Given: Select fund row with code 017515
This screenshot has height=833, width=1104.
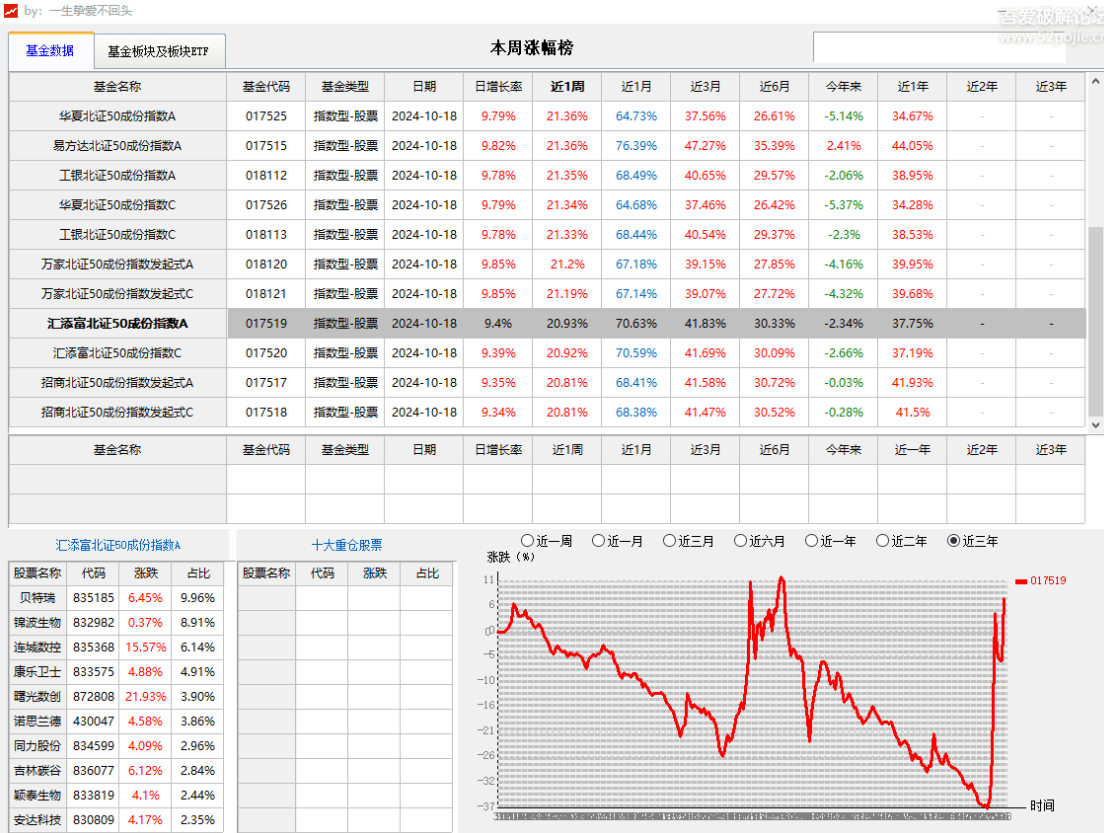Looking at the screenshot, I should point(266,146).
